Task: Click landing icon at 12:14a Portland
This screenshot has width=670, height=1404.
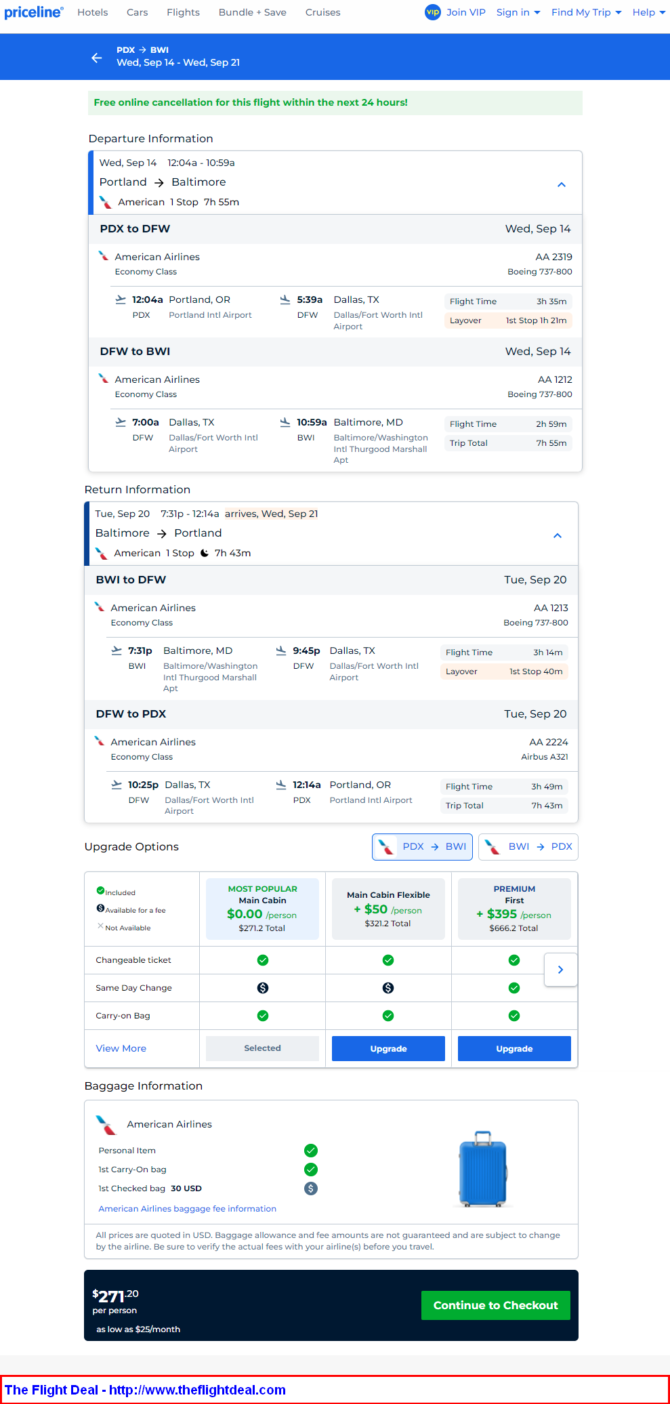Action: pyautogui.click(x=281, y=785)
